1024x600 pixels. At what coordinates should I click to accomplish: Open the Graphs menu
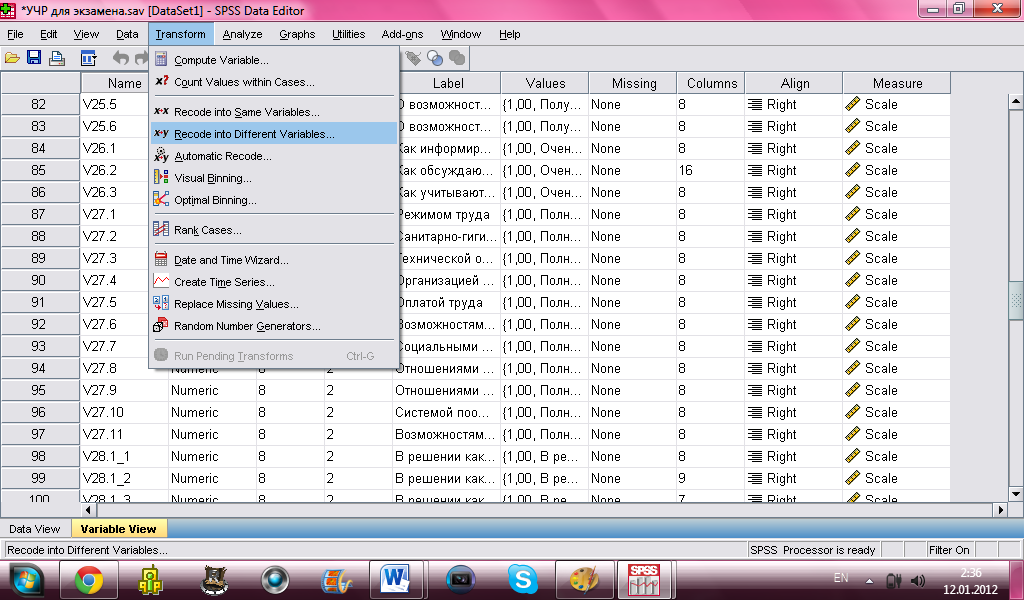point(297,34)
